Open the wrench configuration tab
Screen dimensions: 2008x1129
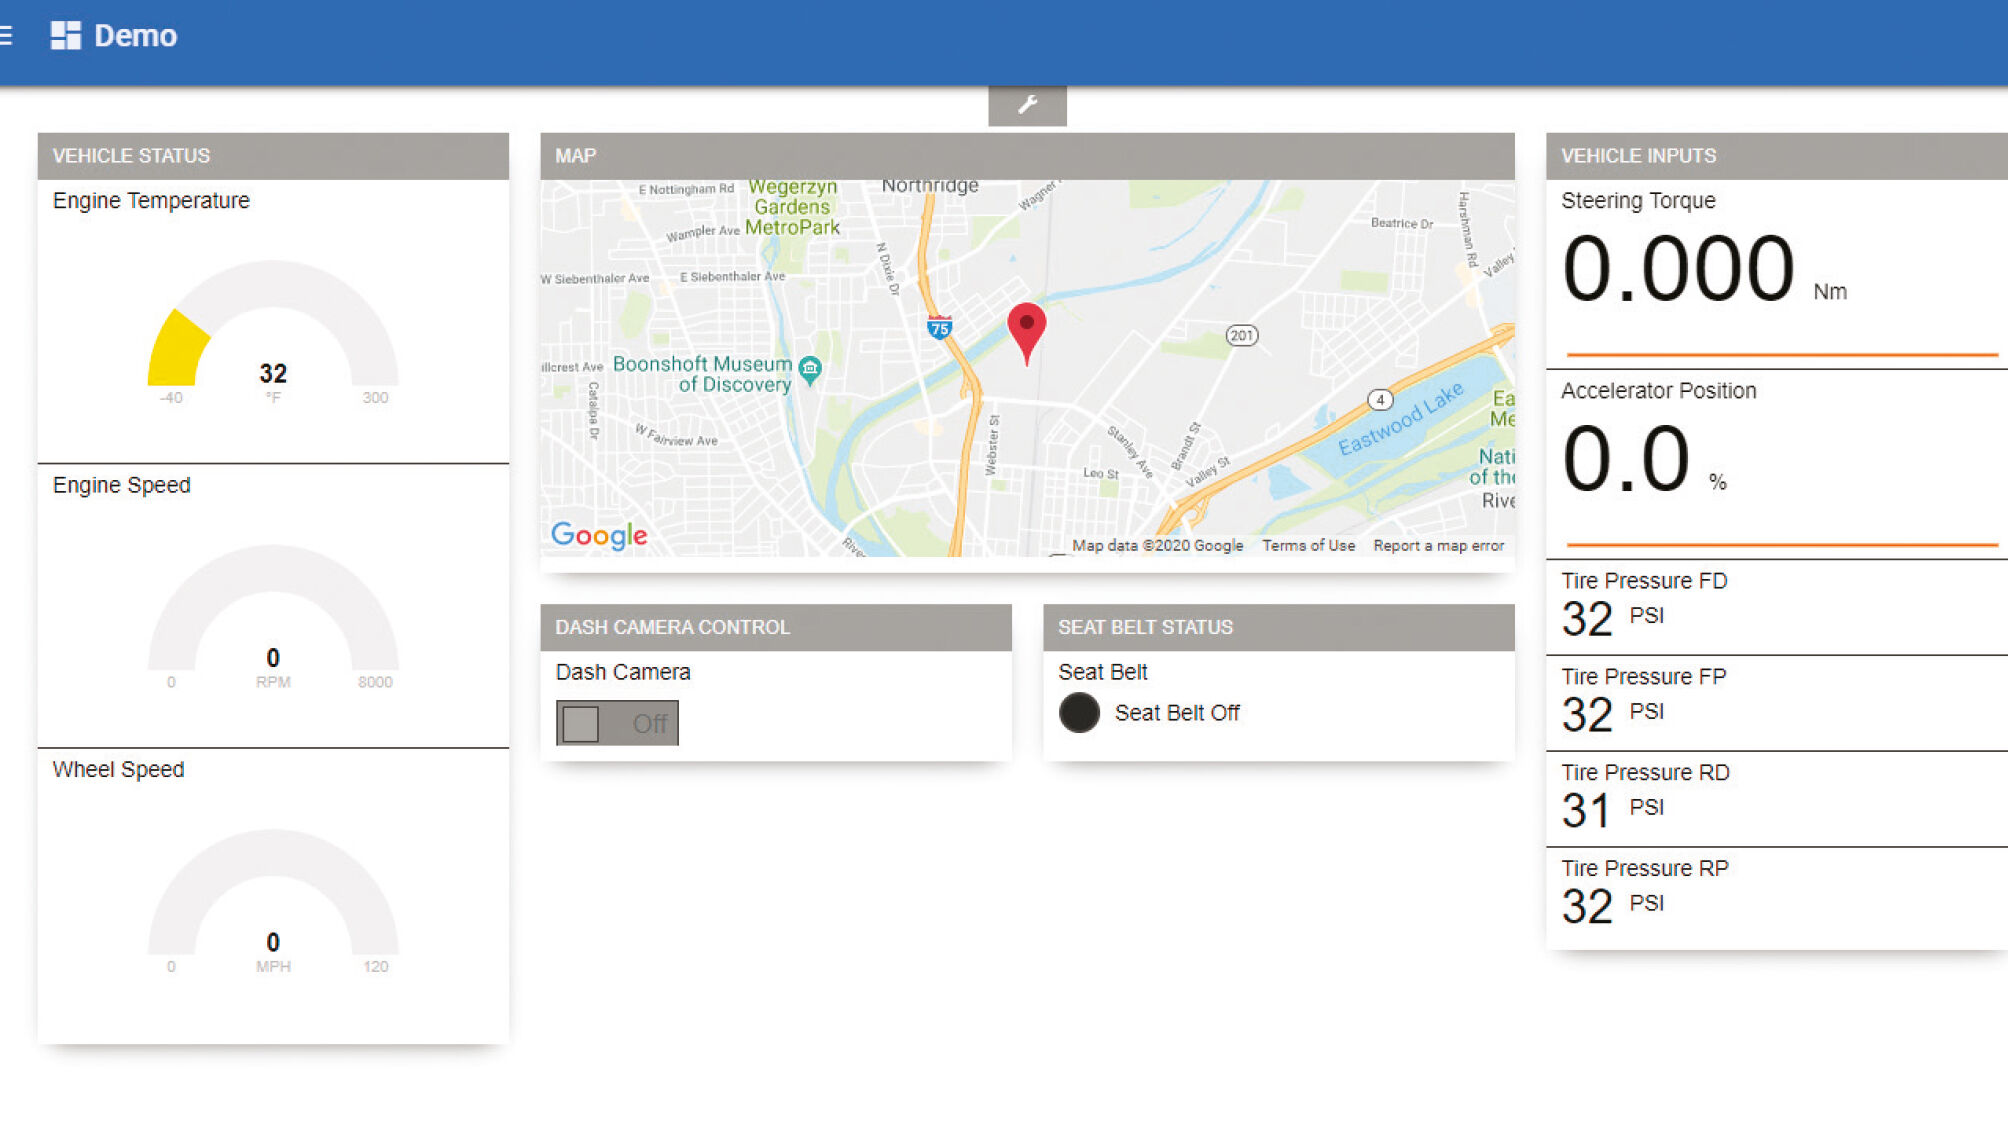click(1027, 105)
